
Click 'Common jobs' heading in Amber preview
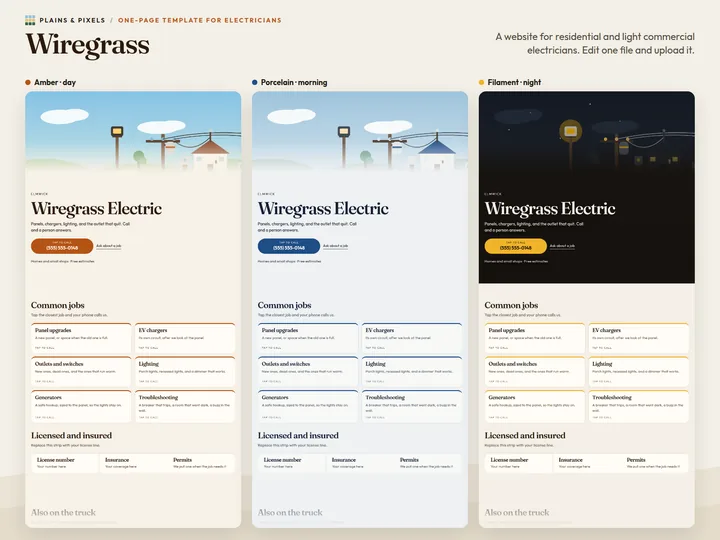[57, 305]
